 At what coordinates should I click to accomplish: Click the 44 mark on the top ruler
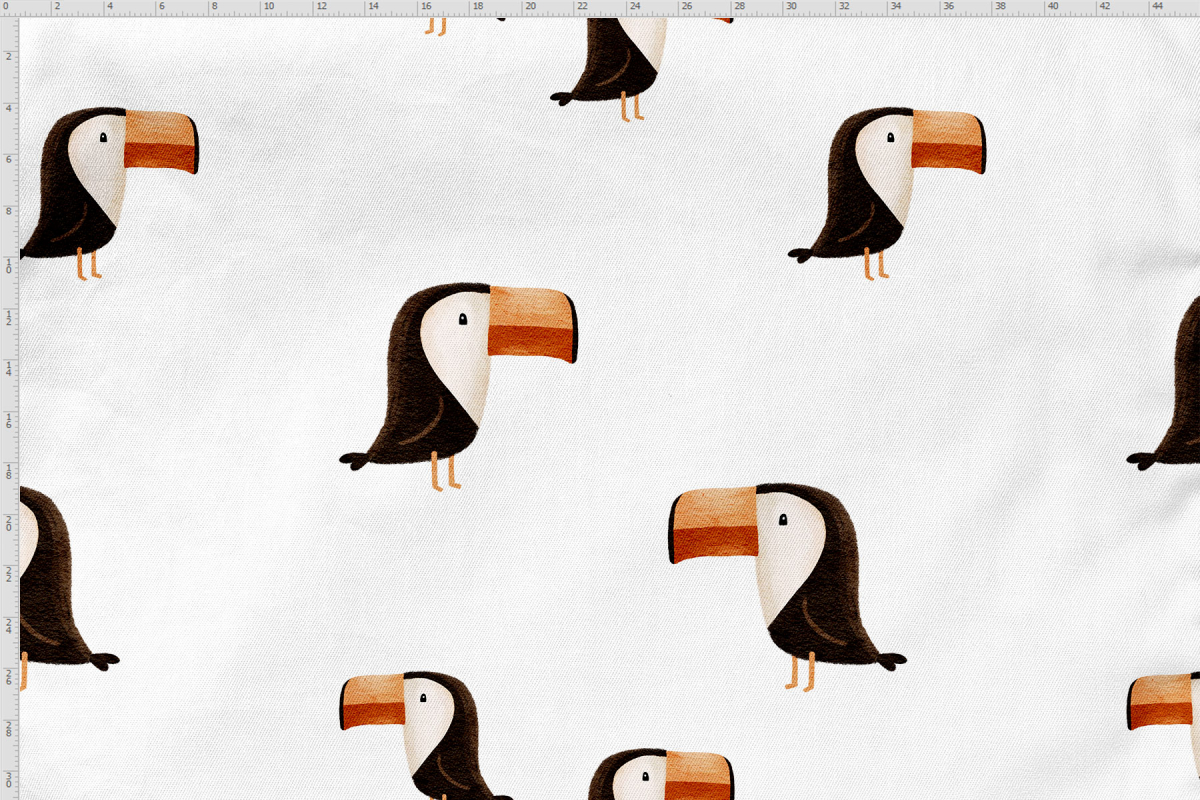tap(1157, 6)
